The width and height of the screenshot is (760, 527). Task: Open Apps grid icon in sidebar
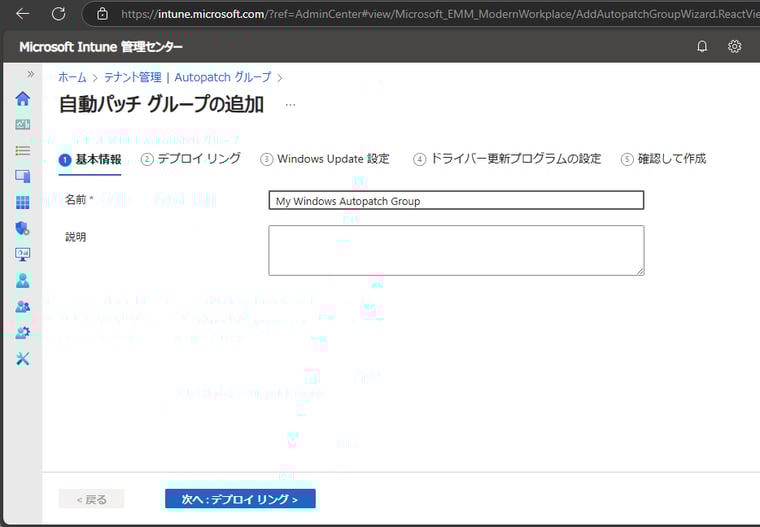pyautogui.click(x=23, y=202)
